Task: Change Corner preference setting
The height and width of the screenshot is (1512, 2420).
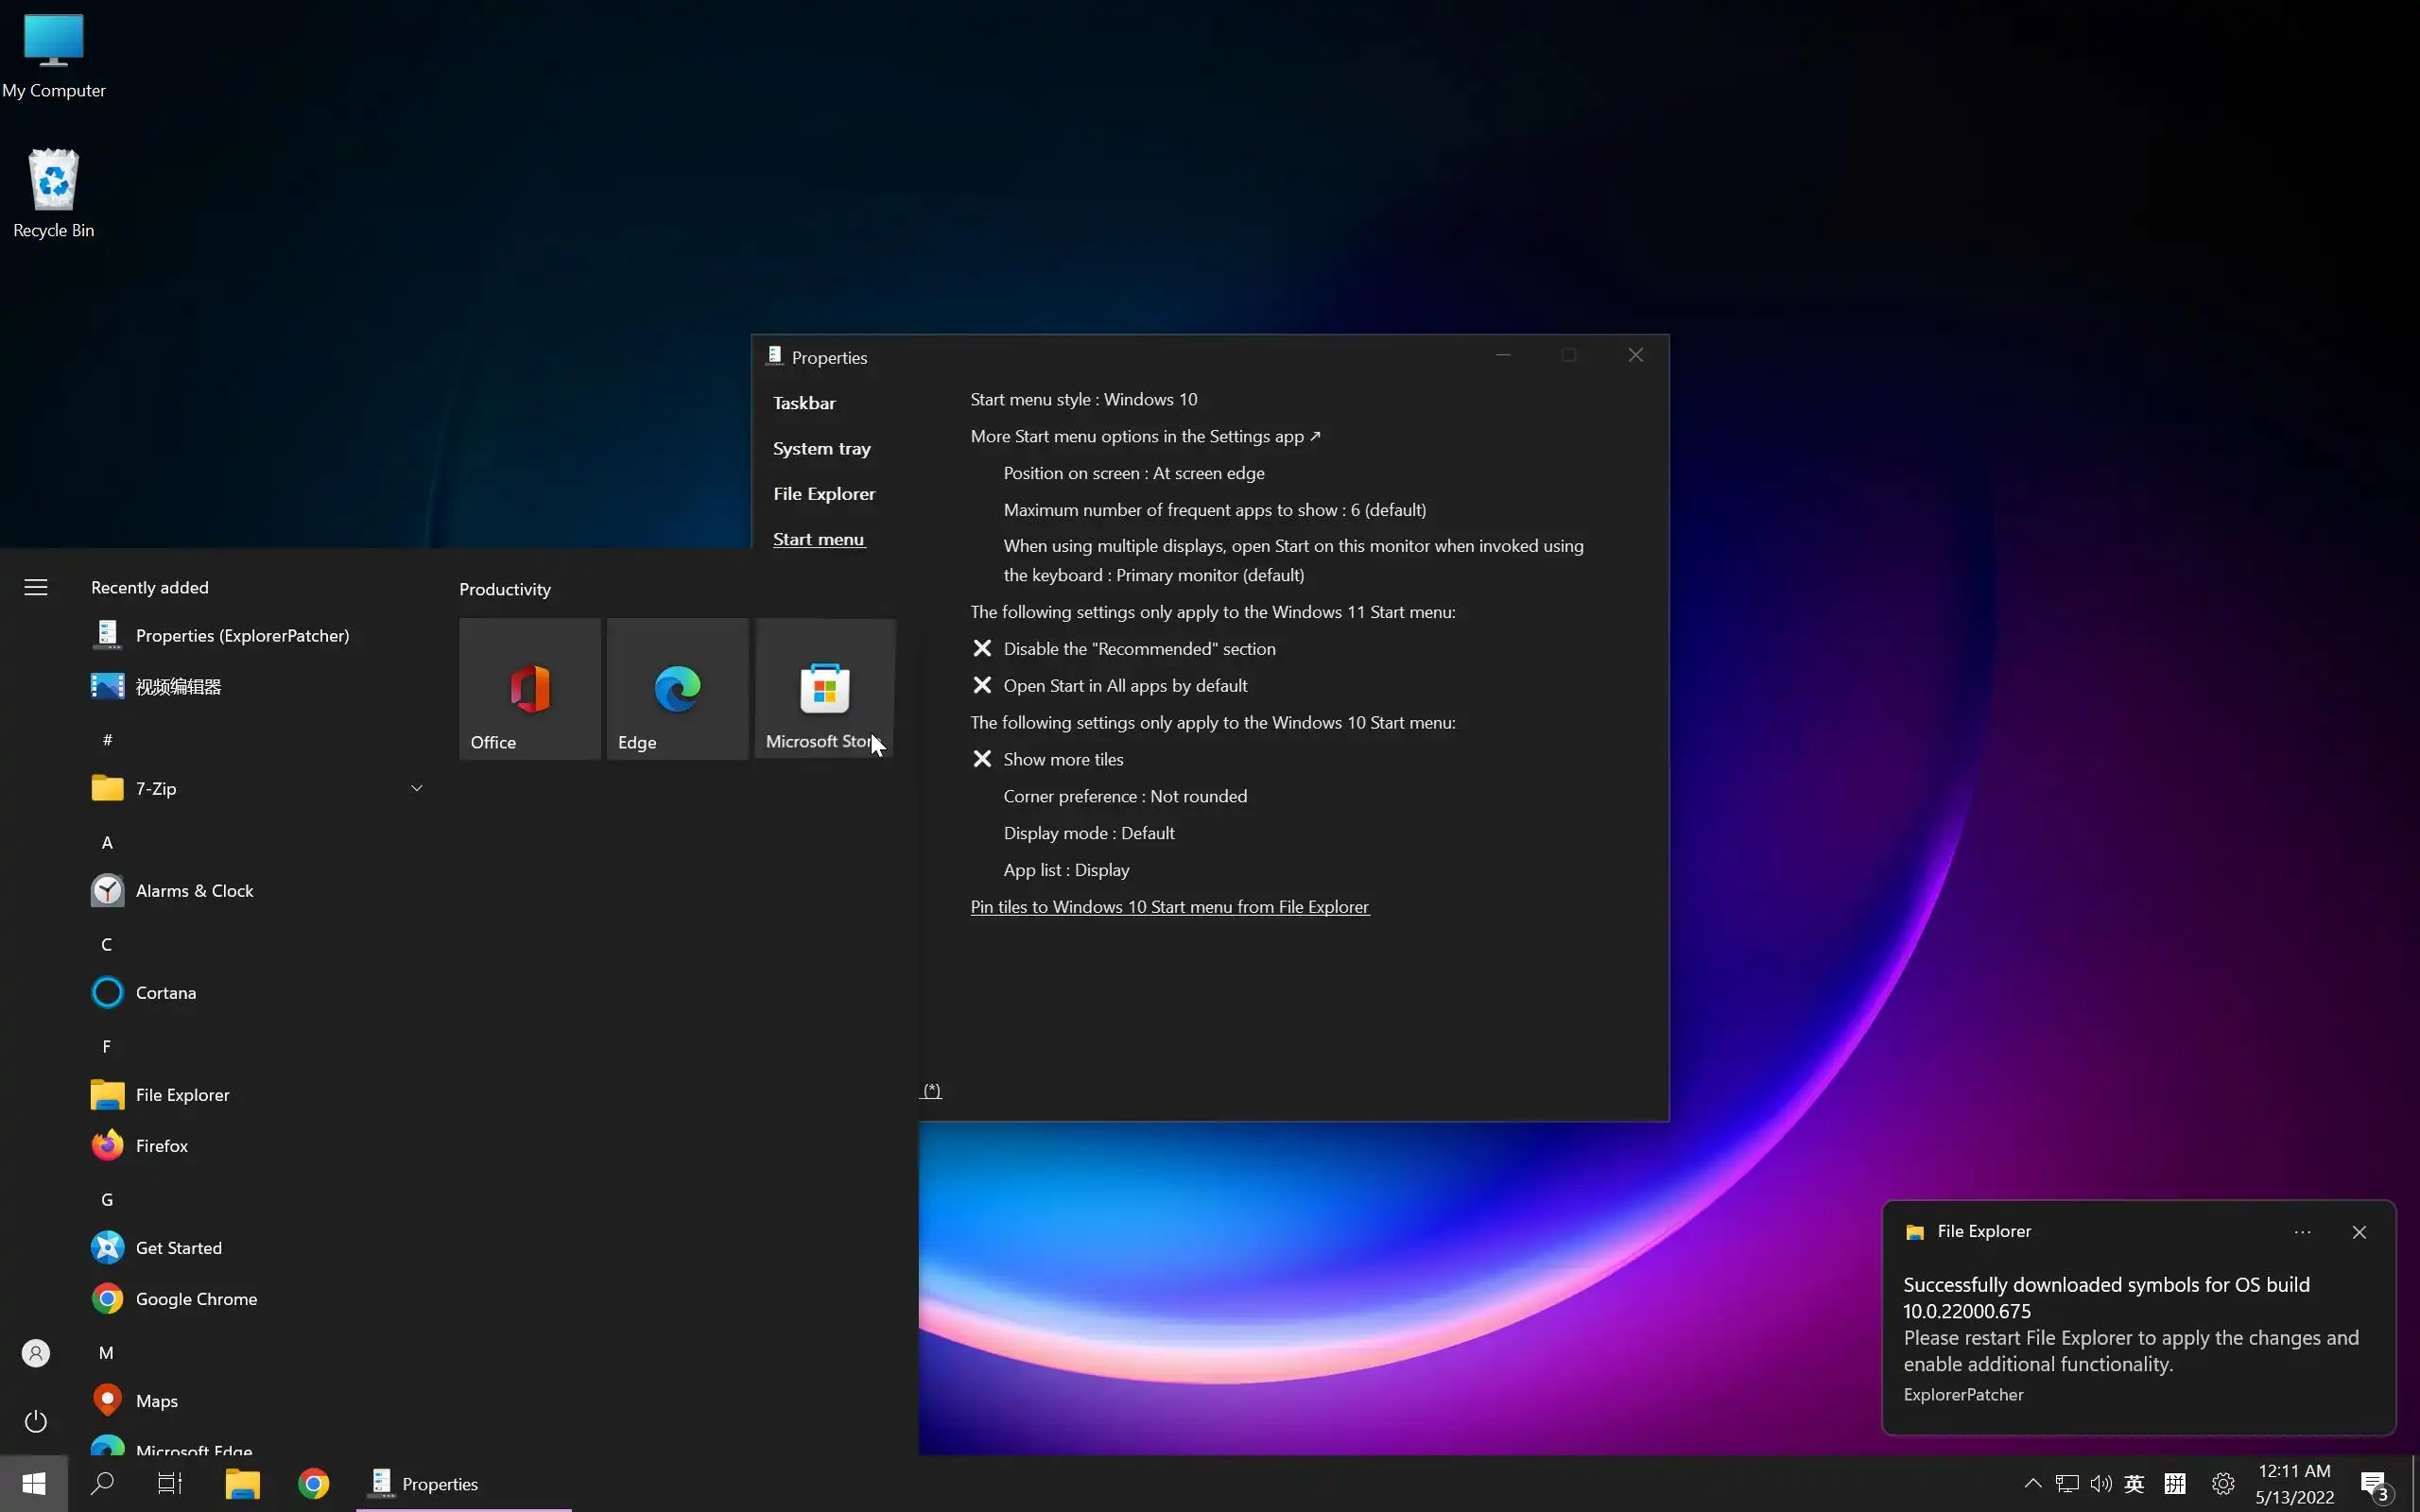Action: pyautogui.click(x=1124, y=796)
